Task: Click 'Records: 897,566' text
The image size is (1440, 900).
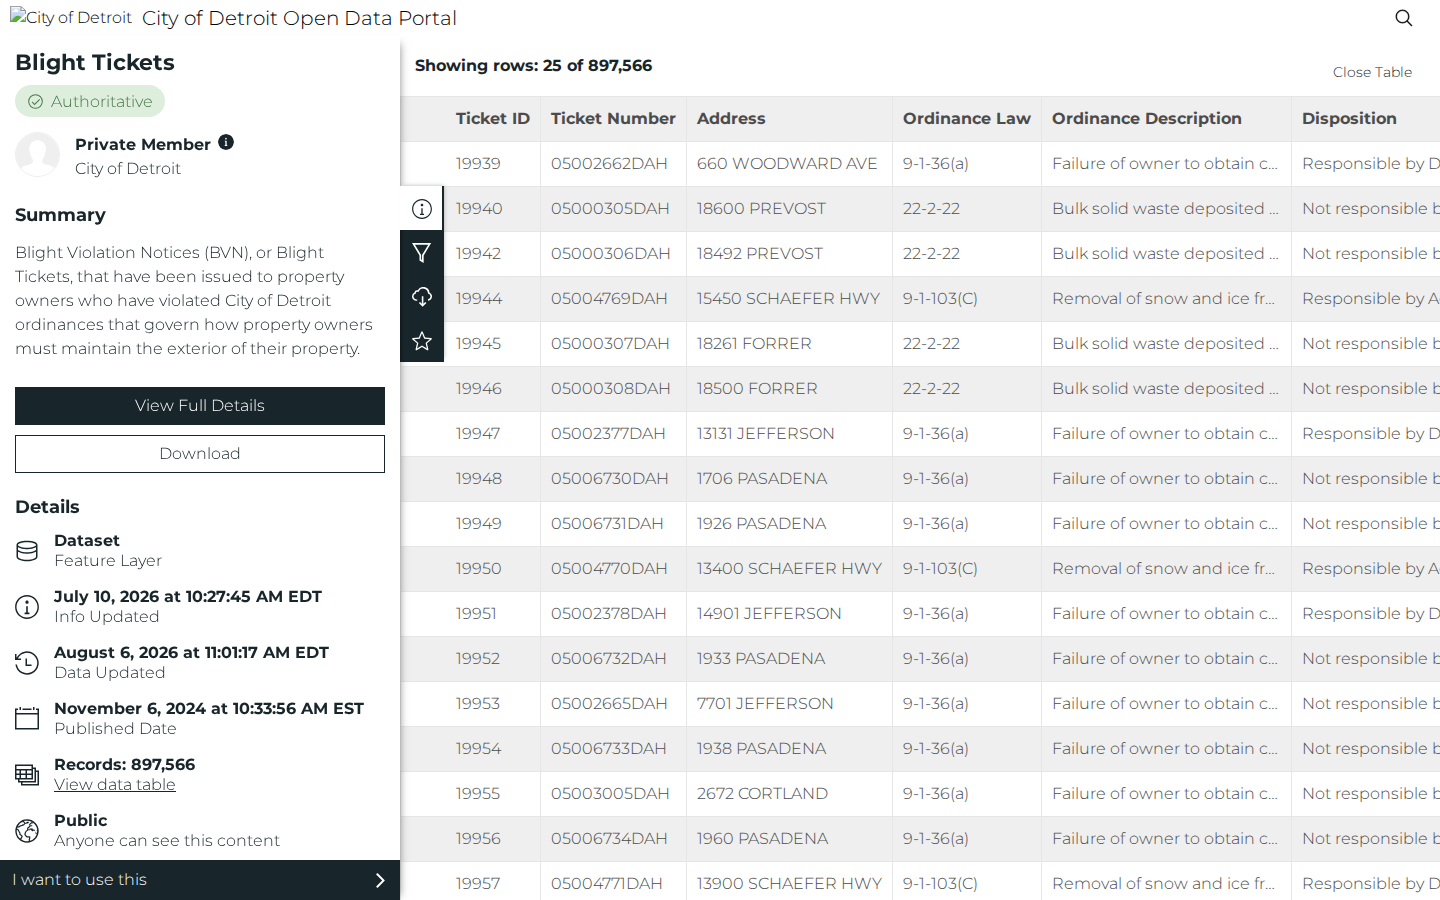Action: pyautogui.click(x=125, y=765)
